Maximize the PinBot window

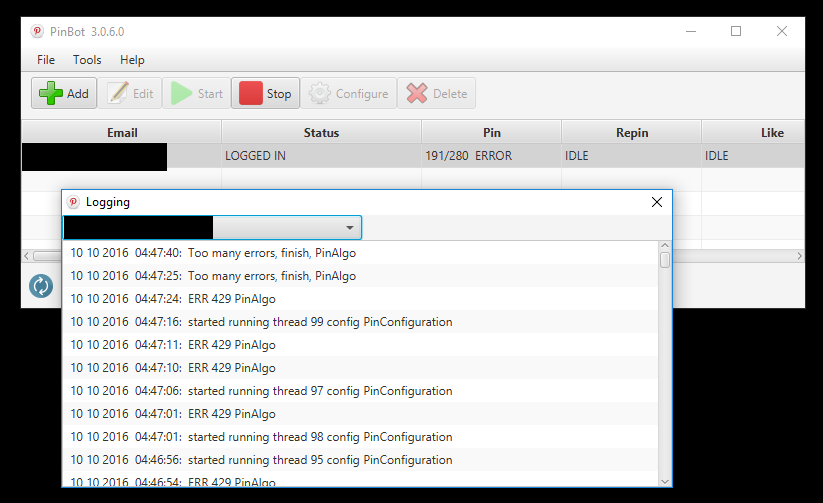tap(736, 32)
